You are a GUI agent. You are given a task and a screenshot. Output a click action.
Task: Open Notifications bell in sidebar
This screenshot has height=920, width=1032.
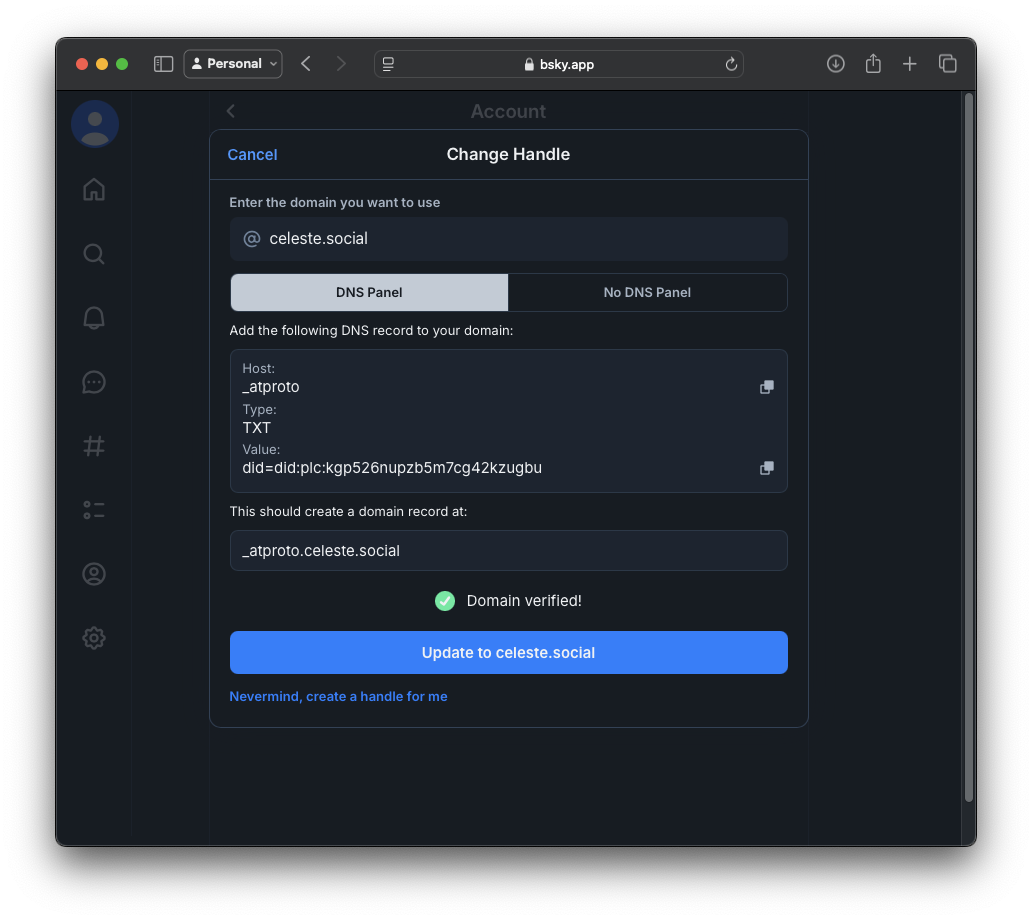click(x=94, y=318)
